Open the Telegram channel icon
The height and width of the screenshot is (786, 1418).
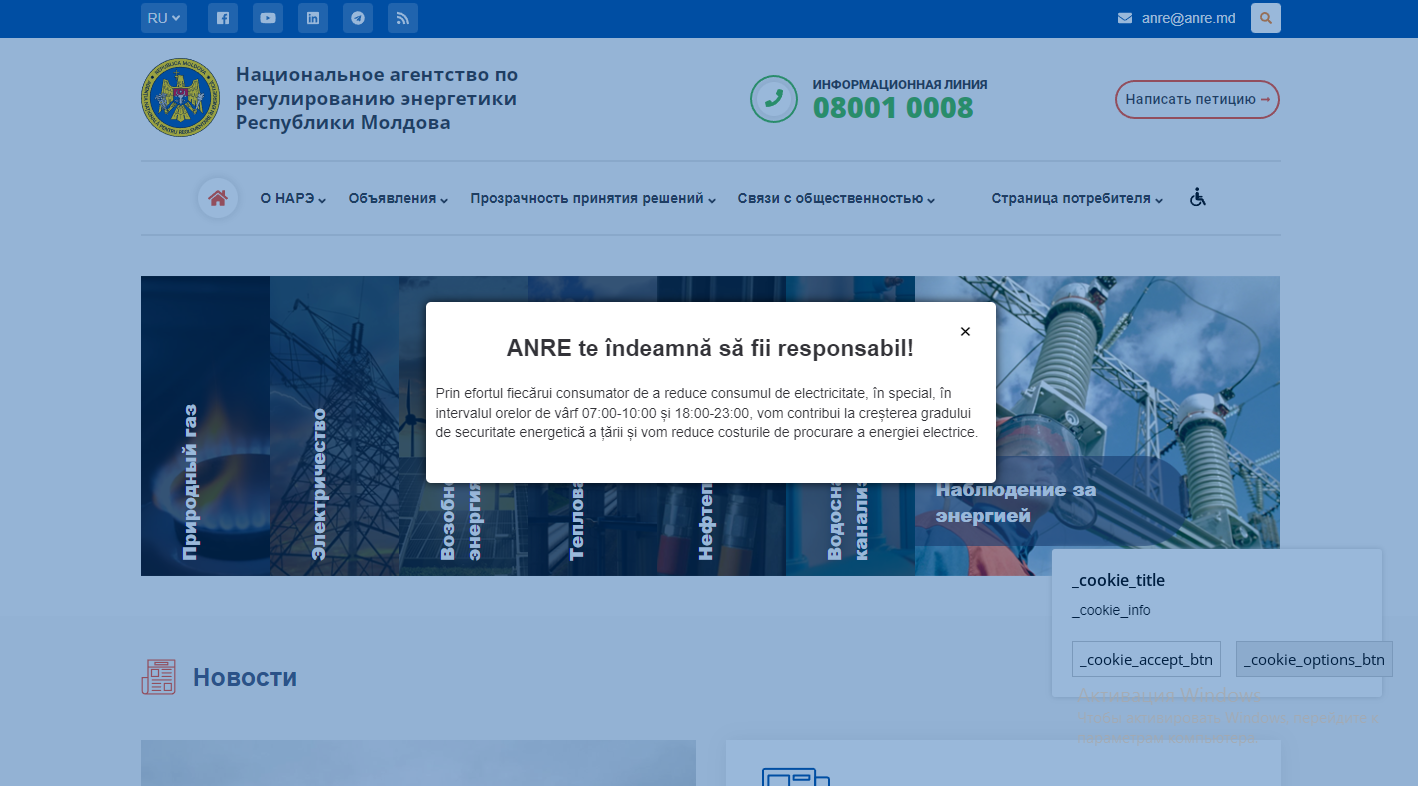(358, 18)
